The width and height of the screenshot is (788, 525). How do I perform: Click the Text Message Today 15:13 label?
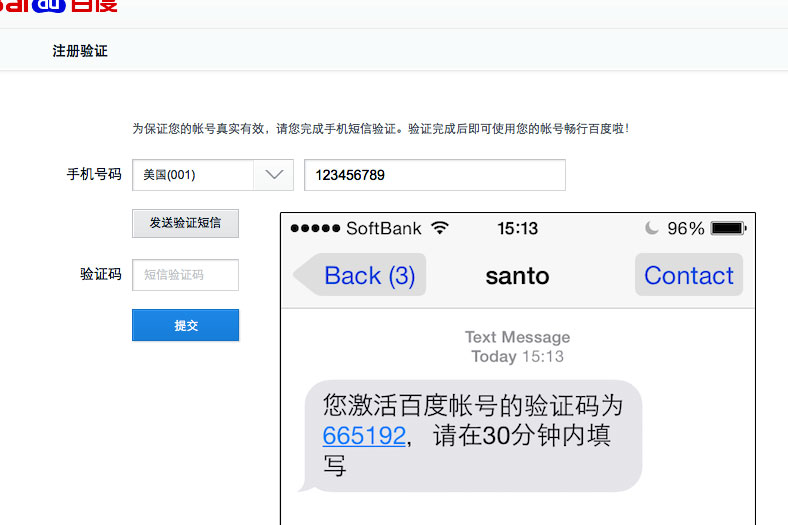pos(518,347)
